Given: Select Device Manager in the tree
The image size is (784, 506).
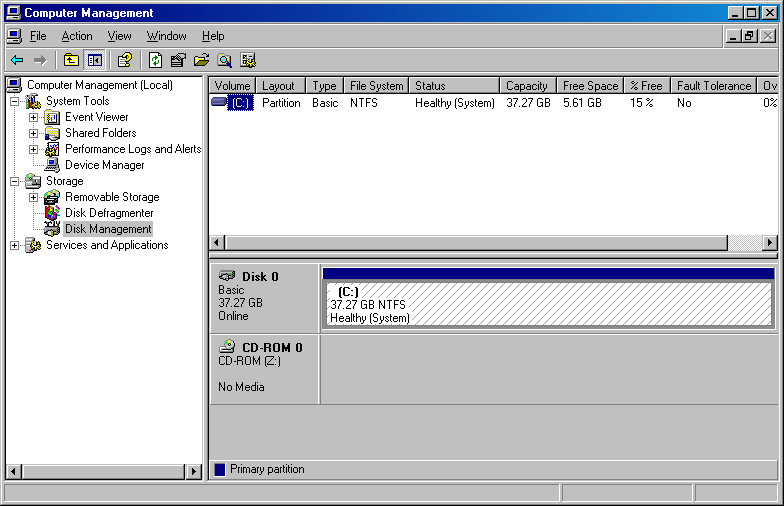Looking at the screenshot, I should [x=104, y=165].
